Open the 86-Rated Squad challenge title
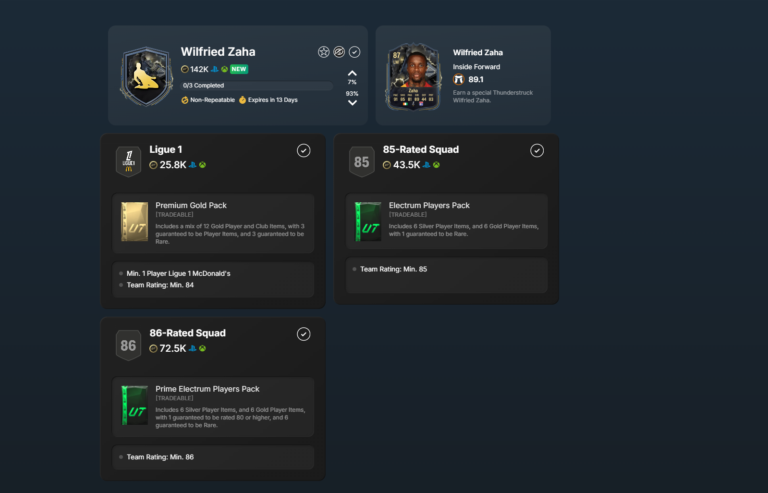Screen dimensions: 768x493 point(188,333)
